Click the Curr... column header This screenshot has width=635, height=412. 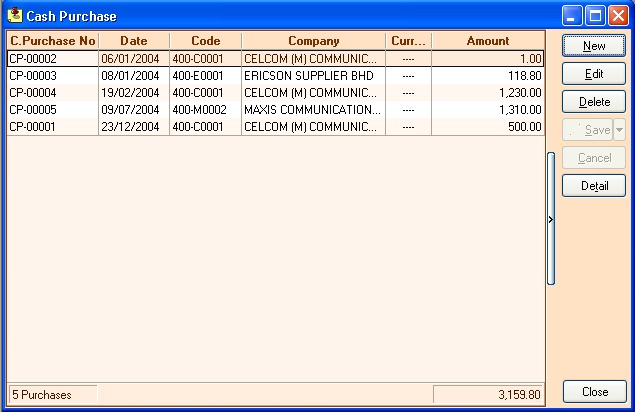[409, 41]
